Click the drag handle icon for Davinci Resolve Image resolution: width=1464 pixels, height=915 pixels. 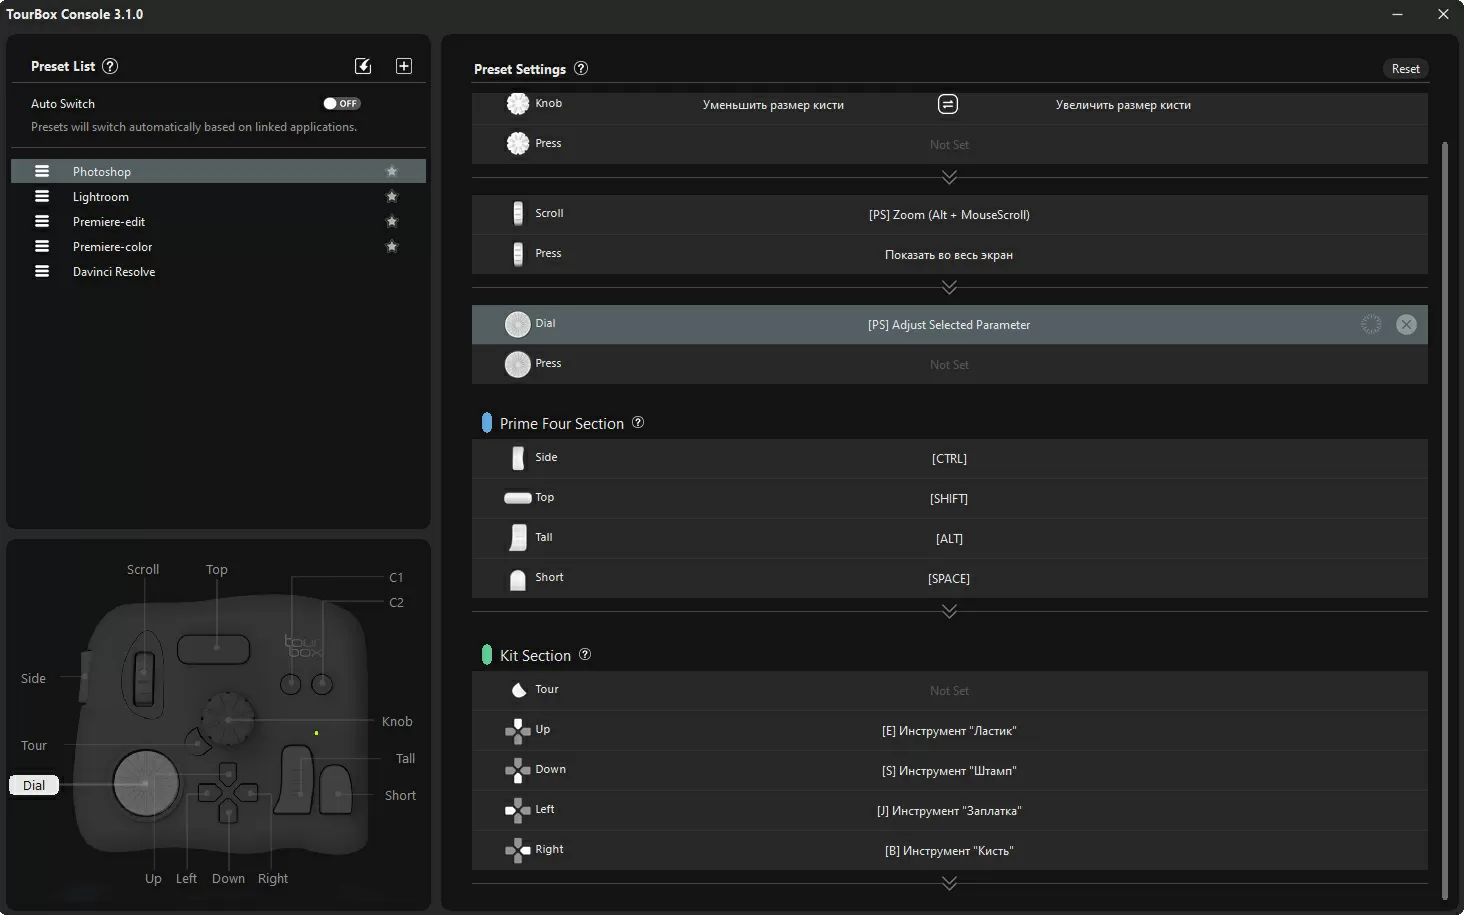coord(42,272)
